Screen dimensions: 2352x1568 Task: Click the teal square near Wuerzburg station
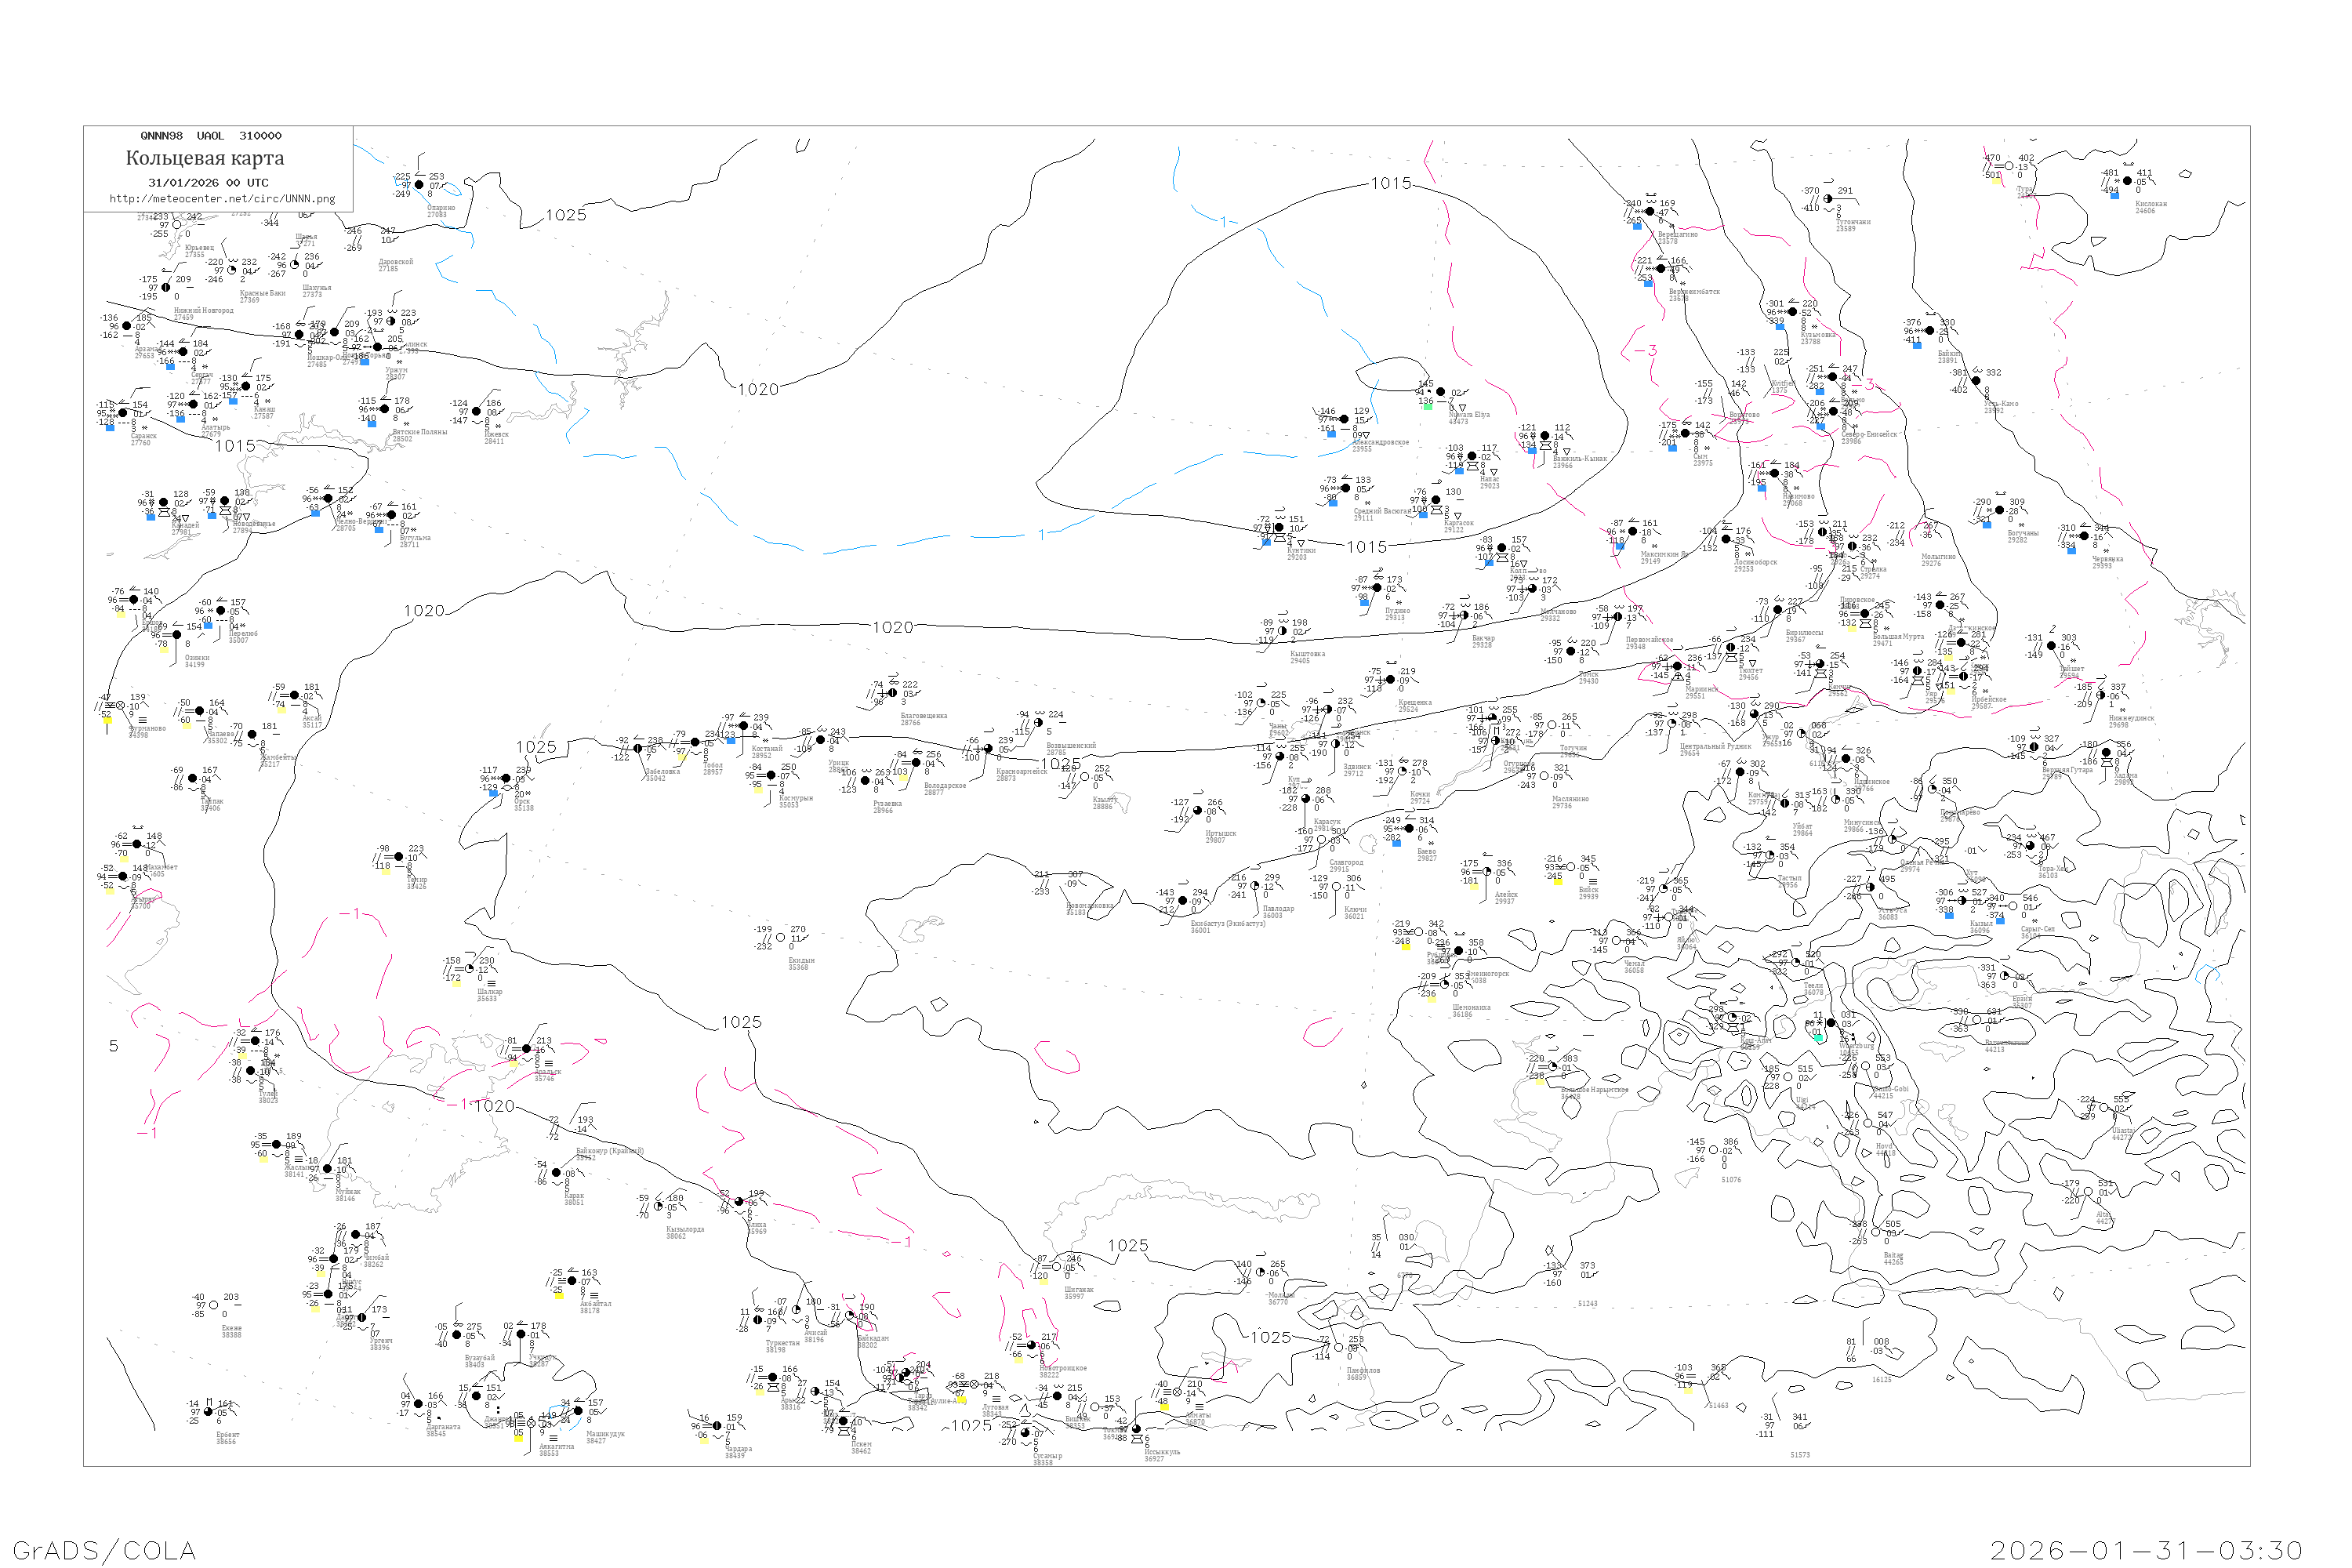[1819, 1038]
